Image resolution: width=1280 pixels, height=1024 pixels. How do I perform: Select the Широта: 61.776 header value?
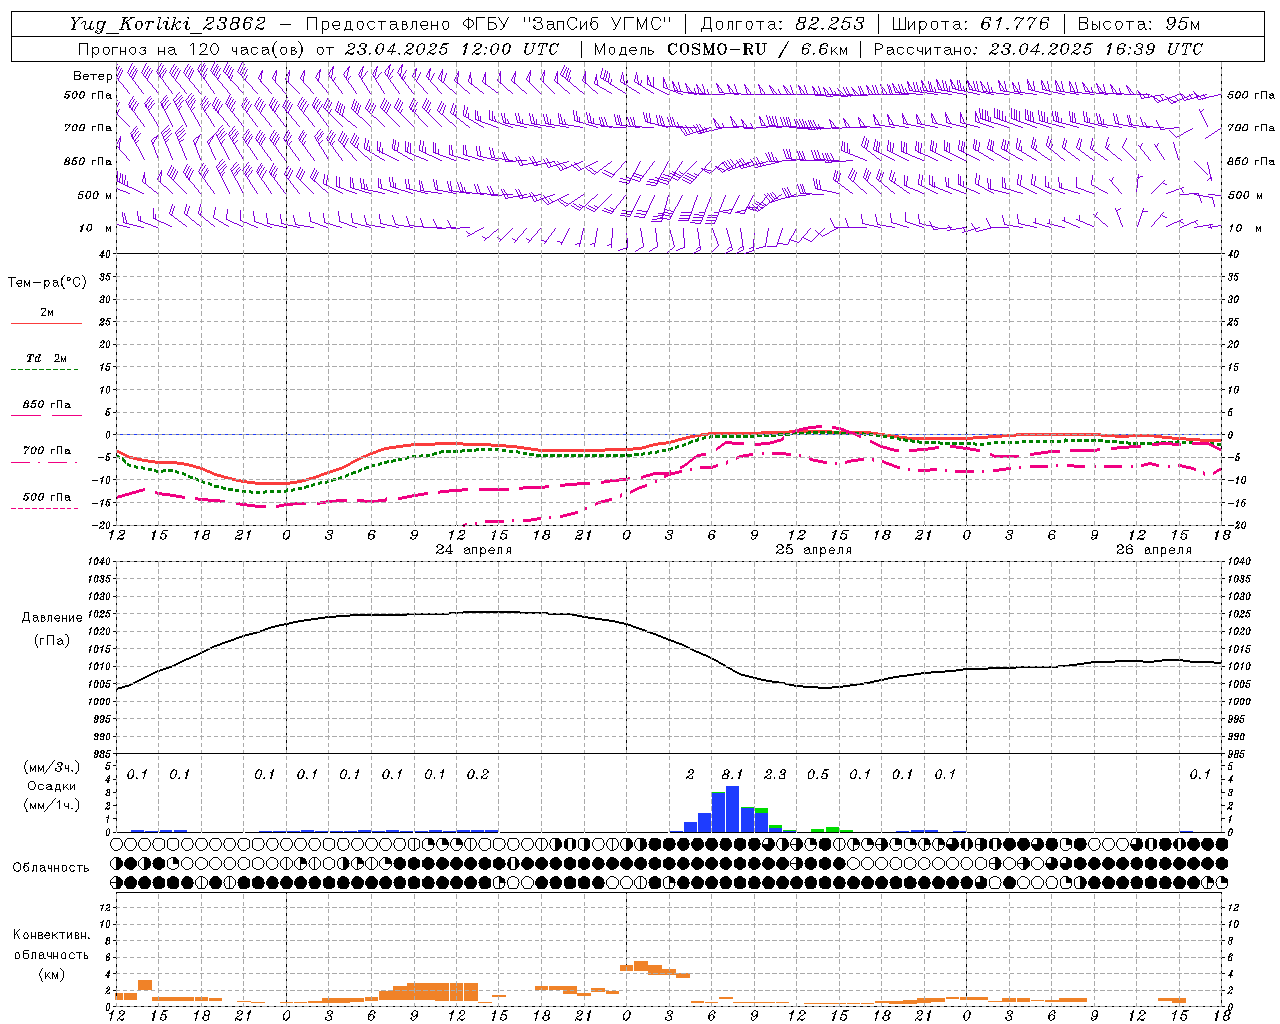970,24
